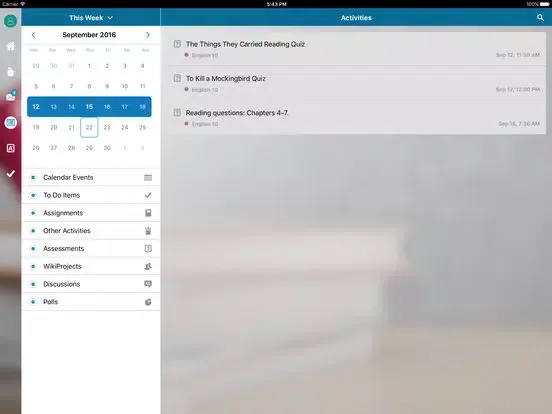Viewport: 552px width, 414px height.
Task: Click the Assignments notebook icon
Action: (148, 213)
